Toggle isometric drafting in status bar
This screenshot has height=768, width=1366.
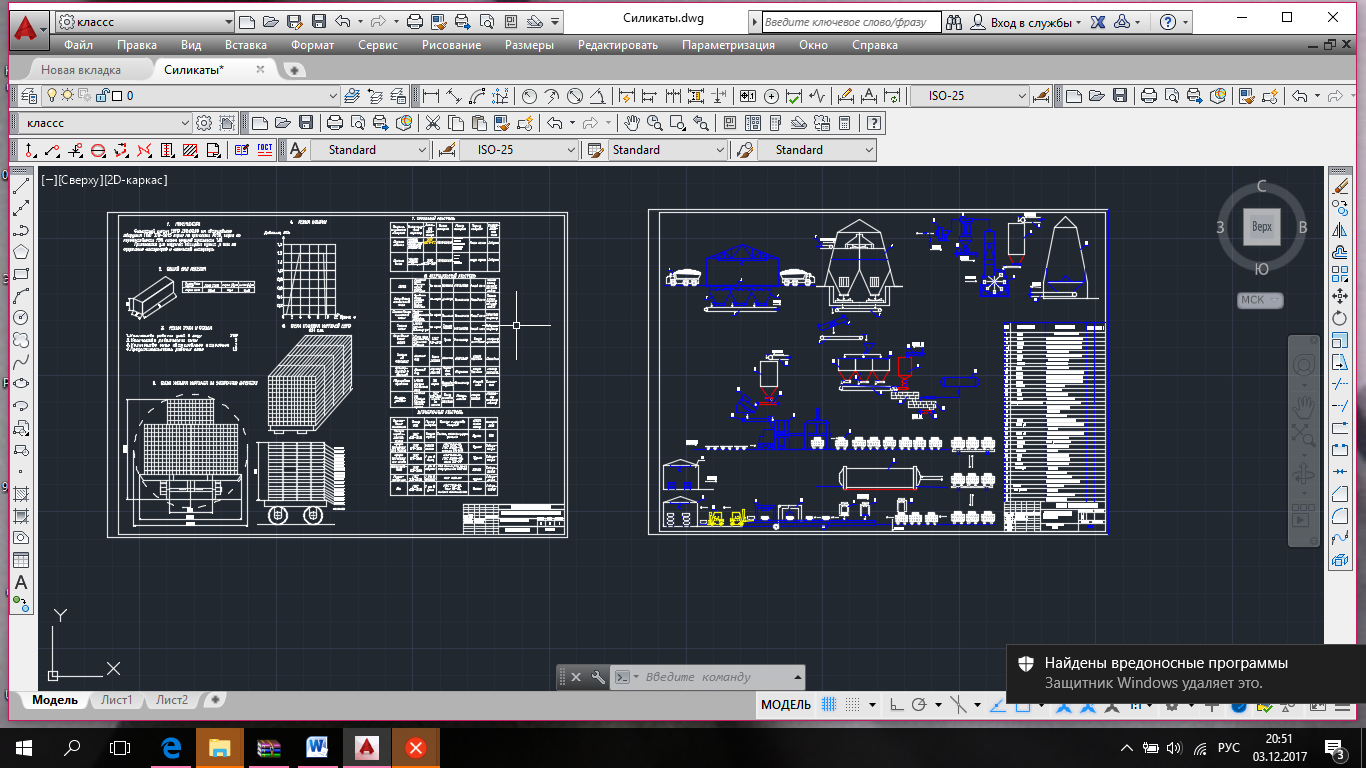pyautogui.click(x=960, y=704)
